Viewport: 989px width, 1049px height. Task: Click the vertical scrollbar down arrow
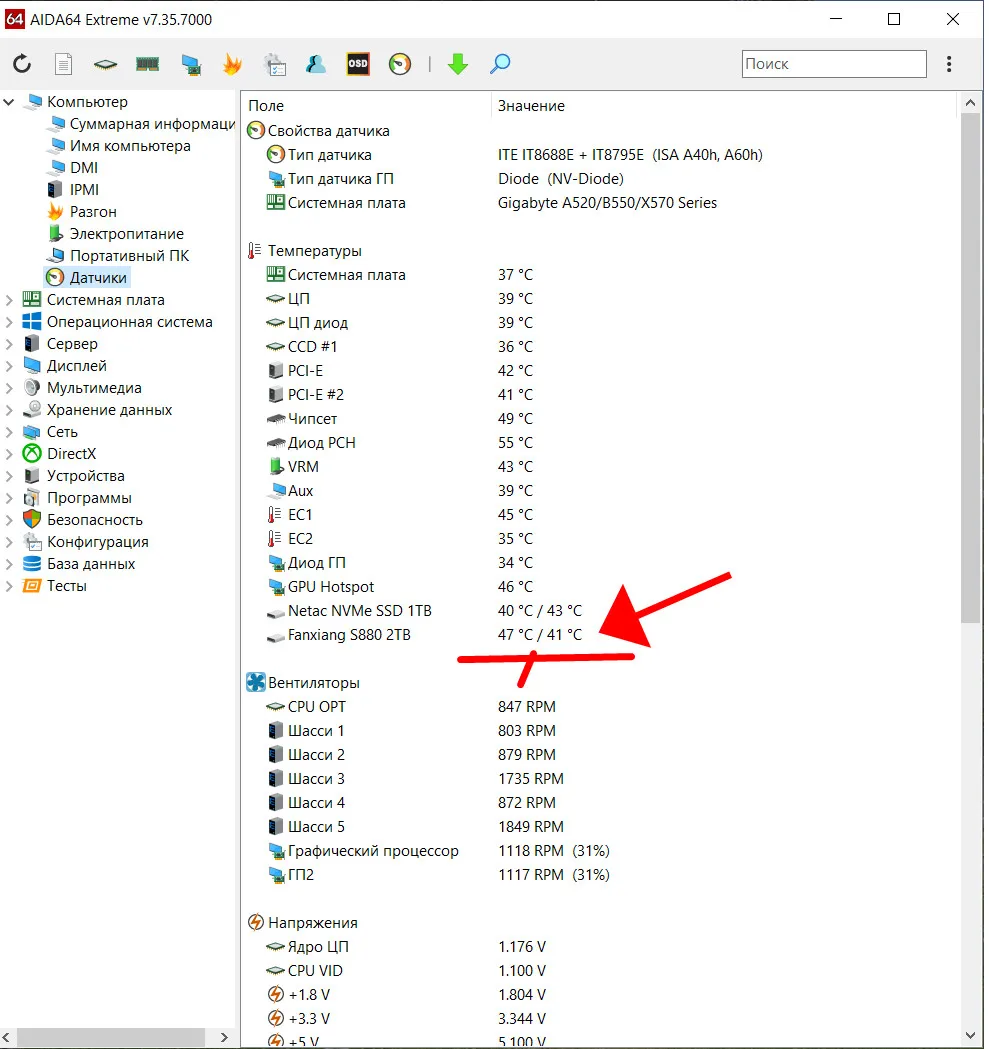pos(970,1036)
